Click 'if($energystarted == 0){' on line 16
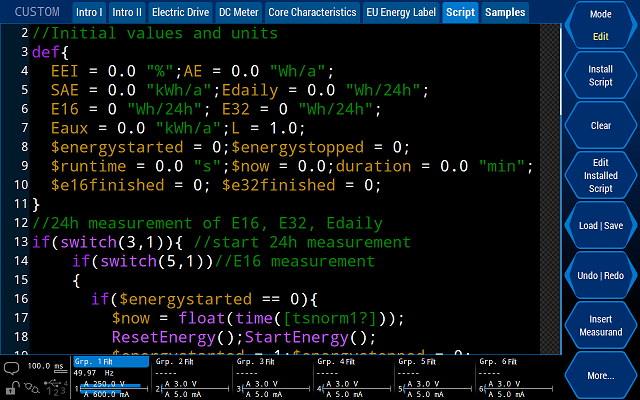This screenshot has height=400, width=640. 204,299
